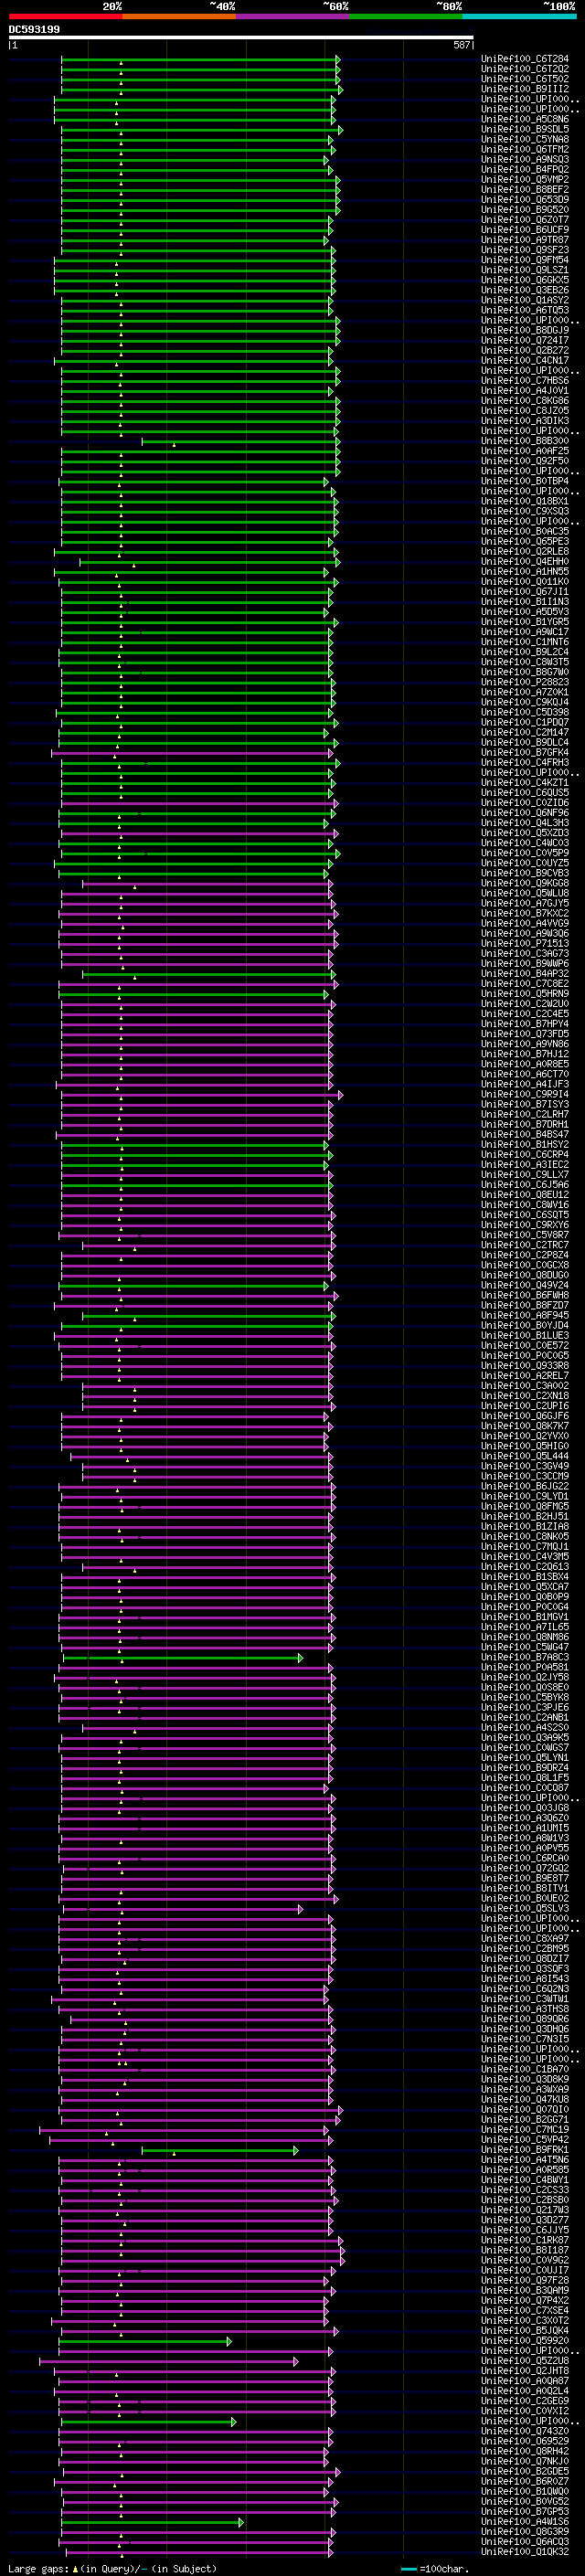Click hit label UniRef100_Q8G3R9
The image size is (585, 2576).
pos(525,2531)
